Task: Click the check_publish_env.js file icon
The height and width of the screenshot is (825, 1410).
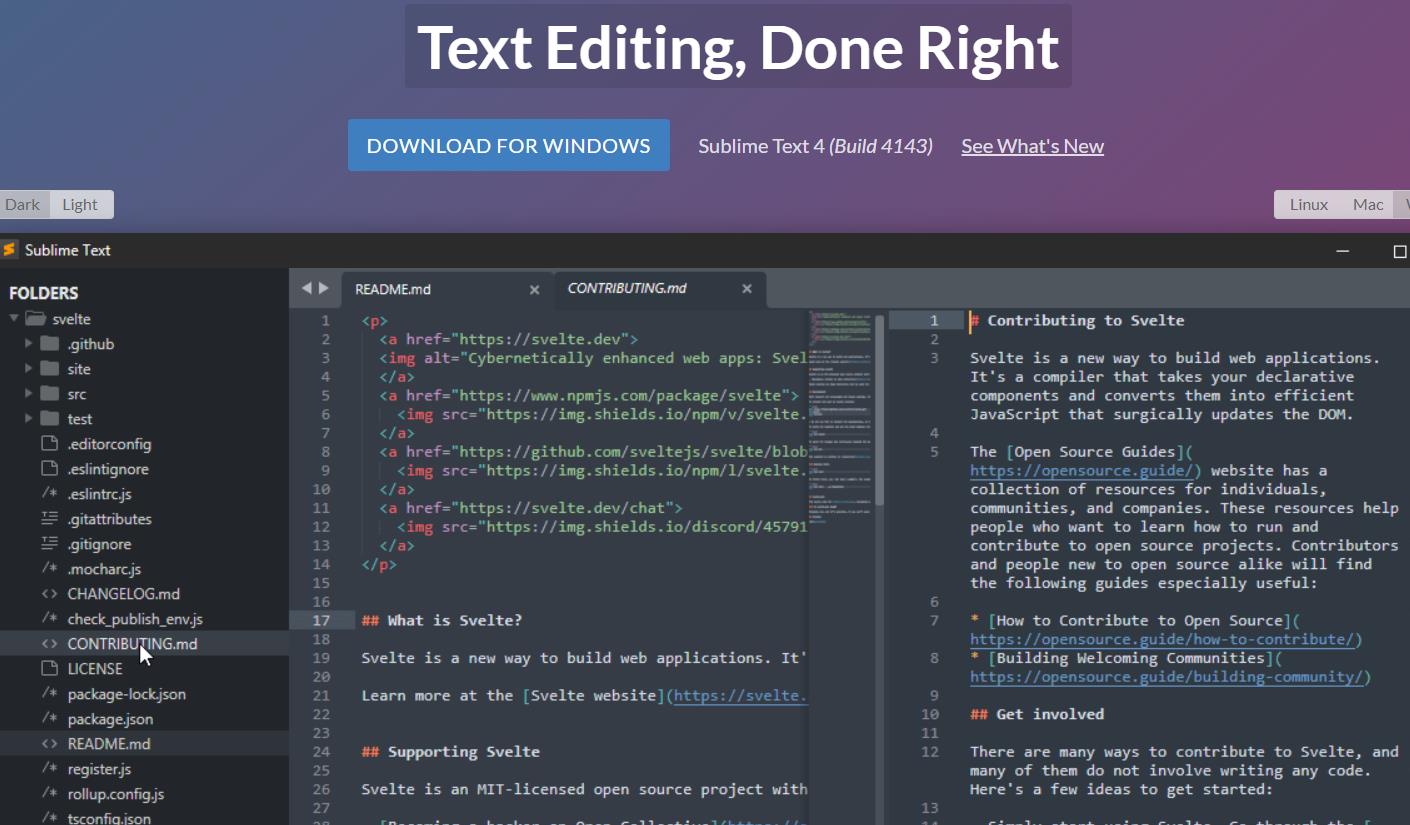Action: tap(50, 619)
